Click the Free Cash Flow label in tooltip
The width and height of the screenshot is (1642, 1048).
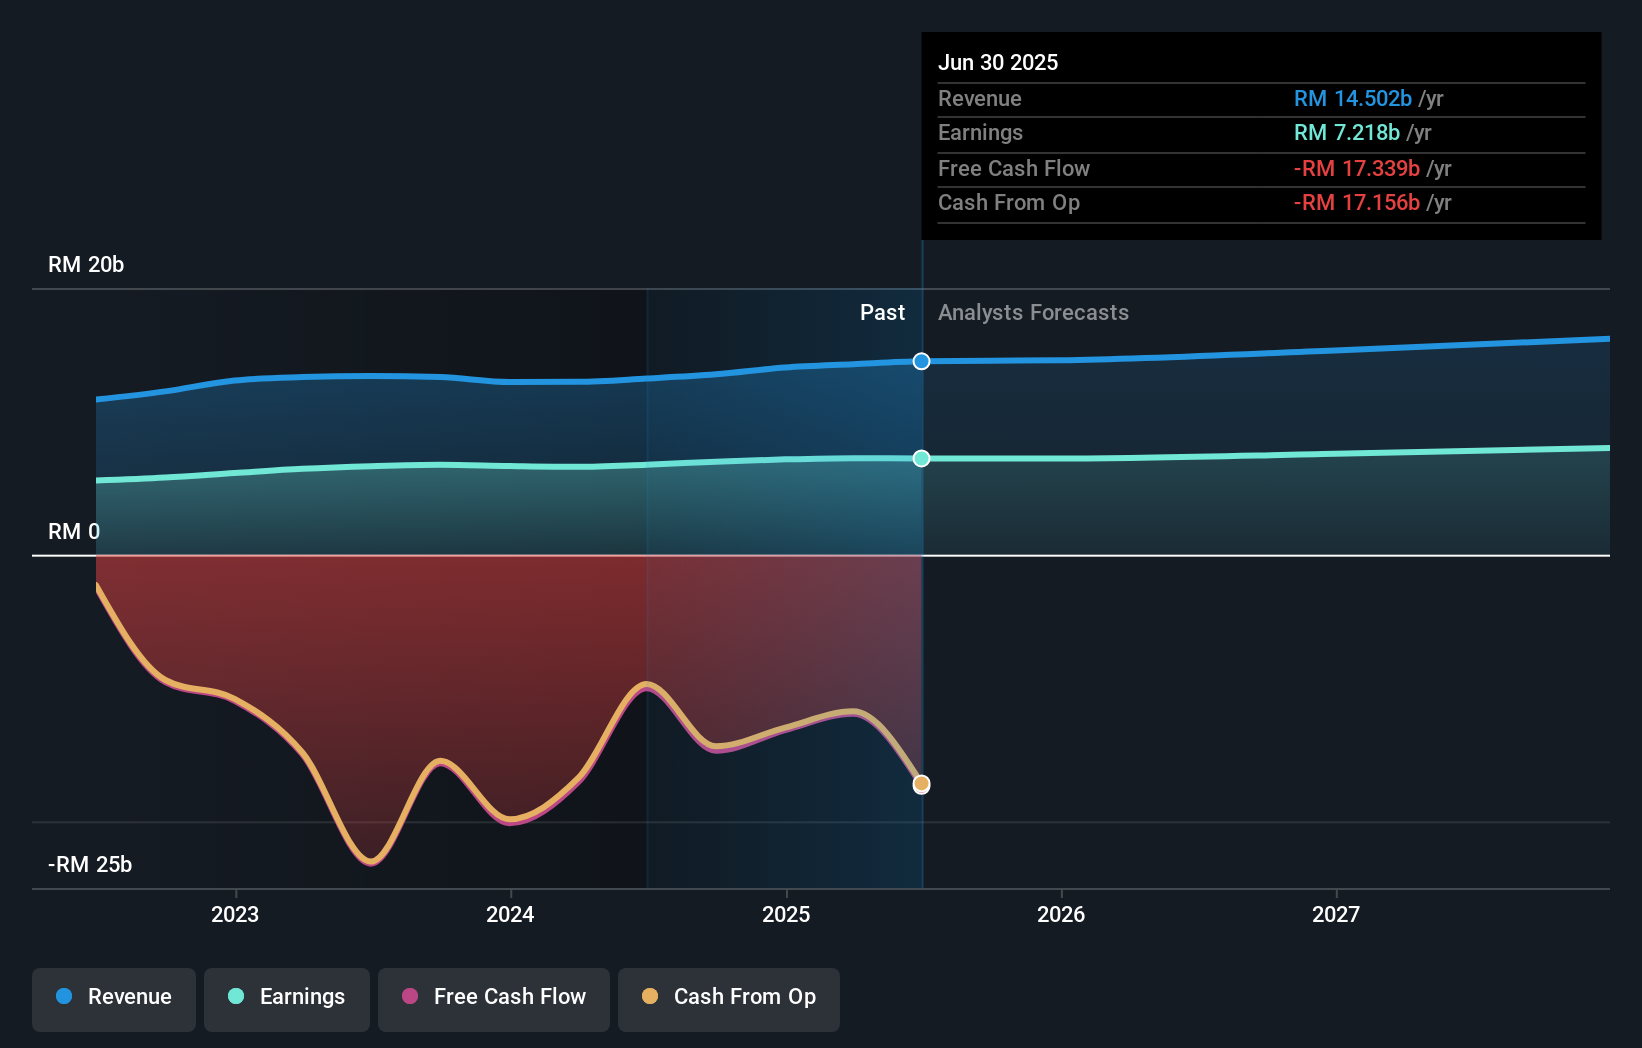1014,168
